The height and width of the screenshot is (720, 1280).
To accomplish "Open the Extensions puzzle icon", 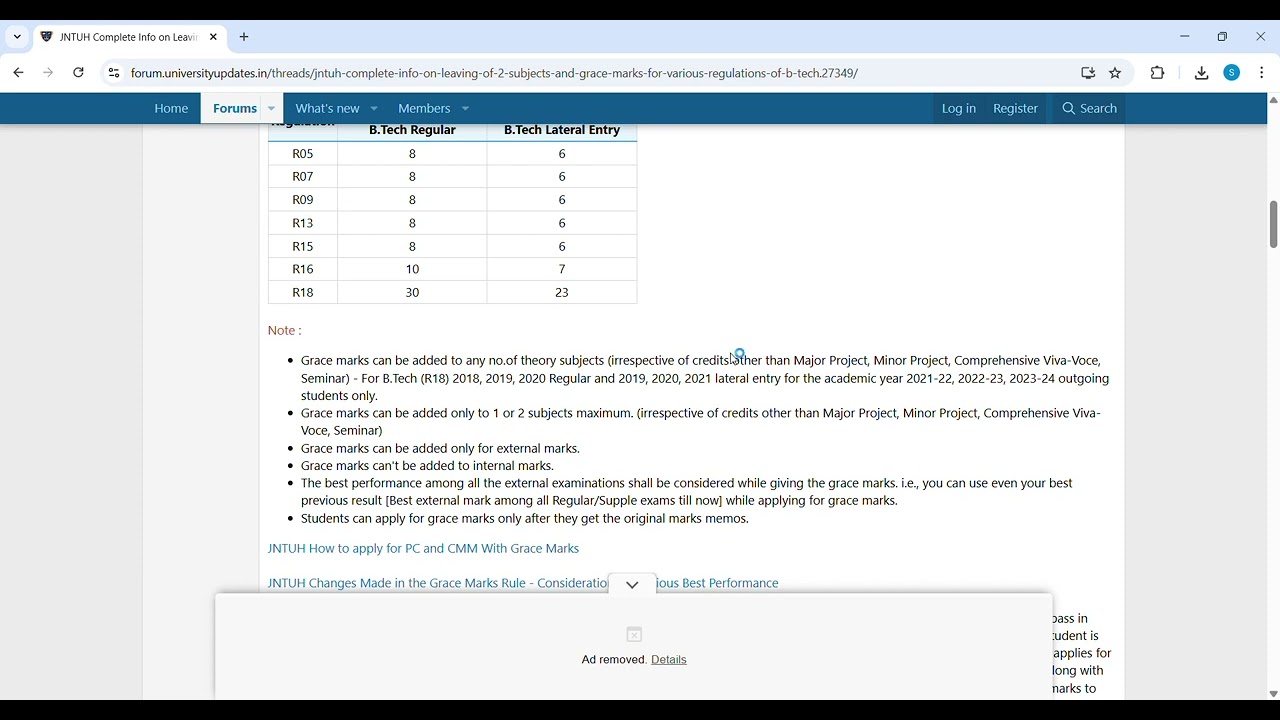I will 1158,73.
